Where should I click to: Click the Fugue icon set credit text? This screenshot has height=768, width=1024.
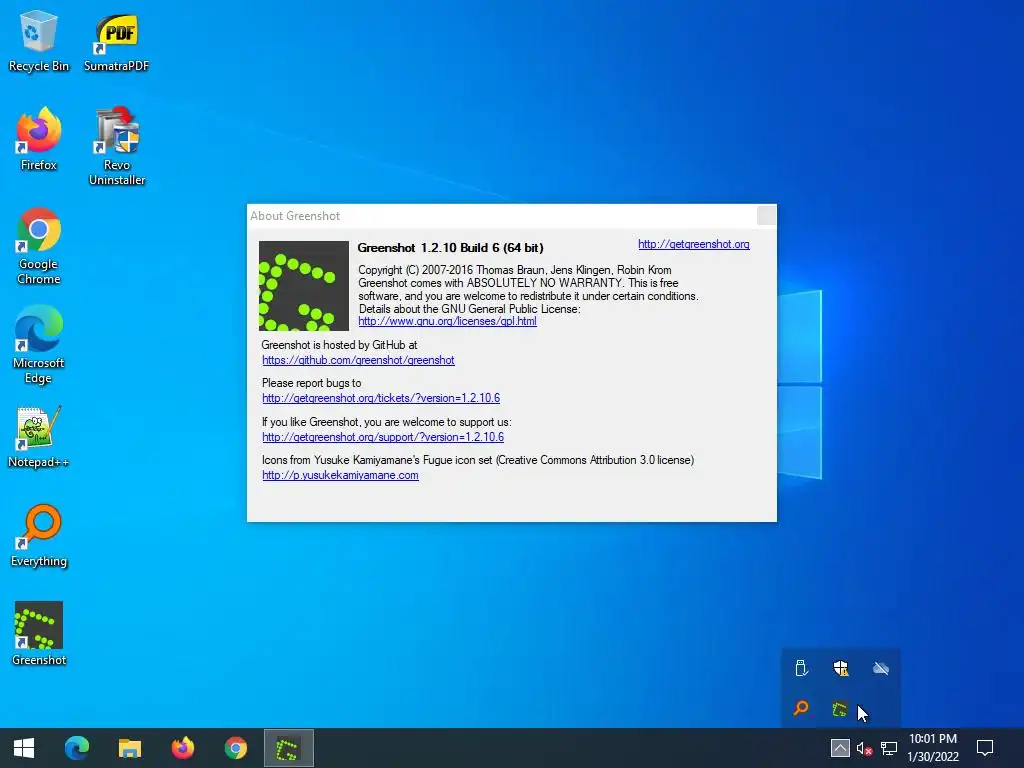click(477, 460)
